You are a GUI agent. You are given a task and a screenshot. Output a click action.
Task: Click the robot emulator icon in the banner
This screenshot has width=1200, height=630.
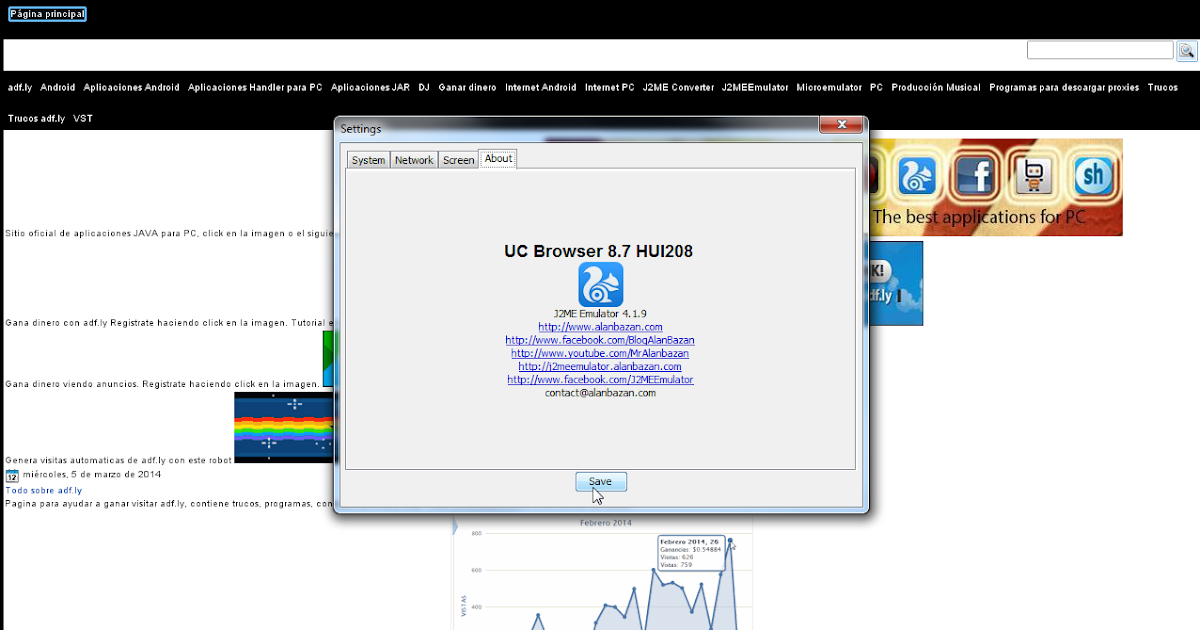(x=1035, y=176)
